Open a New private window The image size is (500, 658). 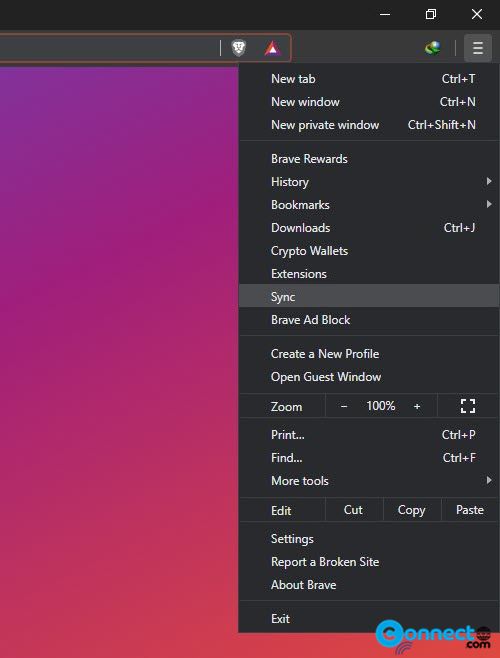point(369,125)
